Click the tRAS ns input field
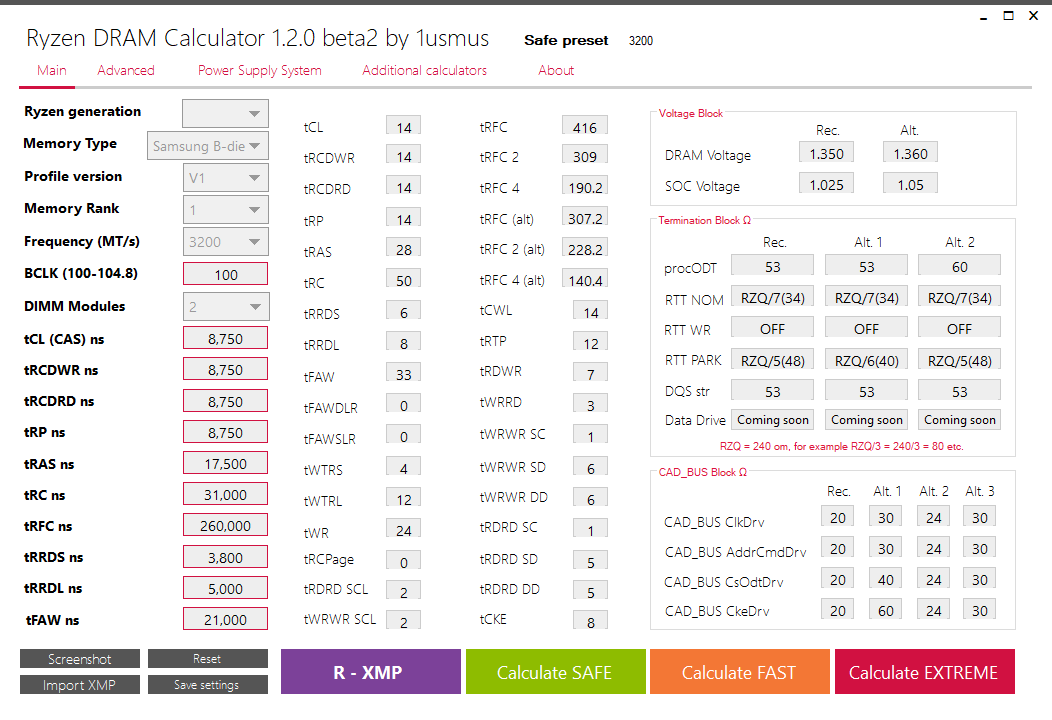The width and height of the screenshot is (1052, 720). tap(225, 464)
